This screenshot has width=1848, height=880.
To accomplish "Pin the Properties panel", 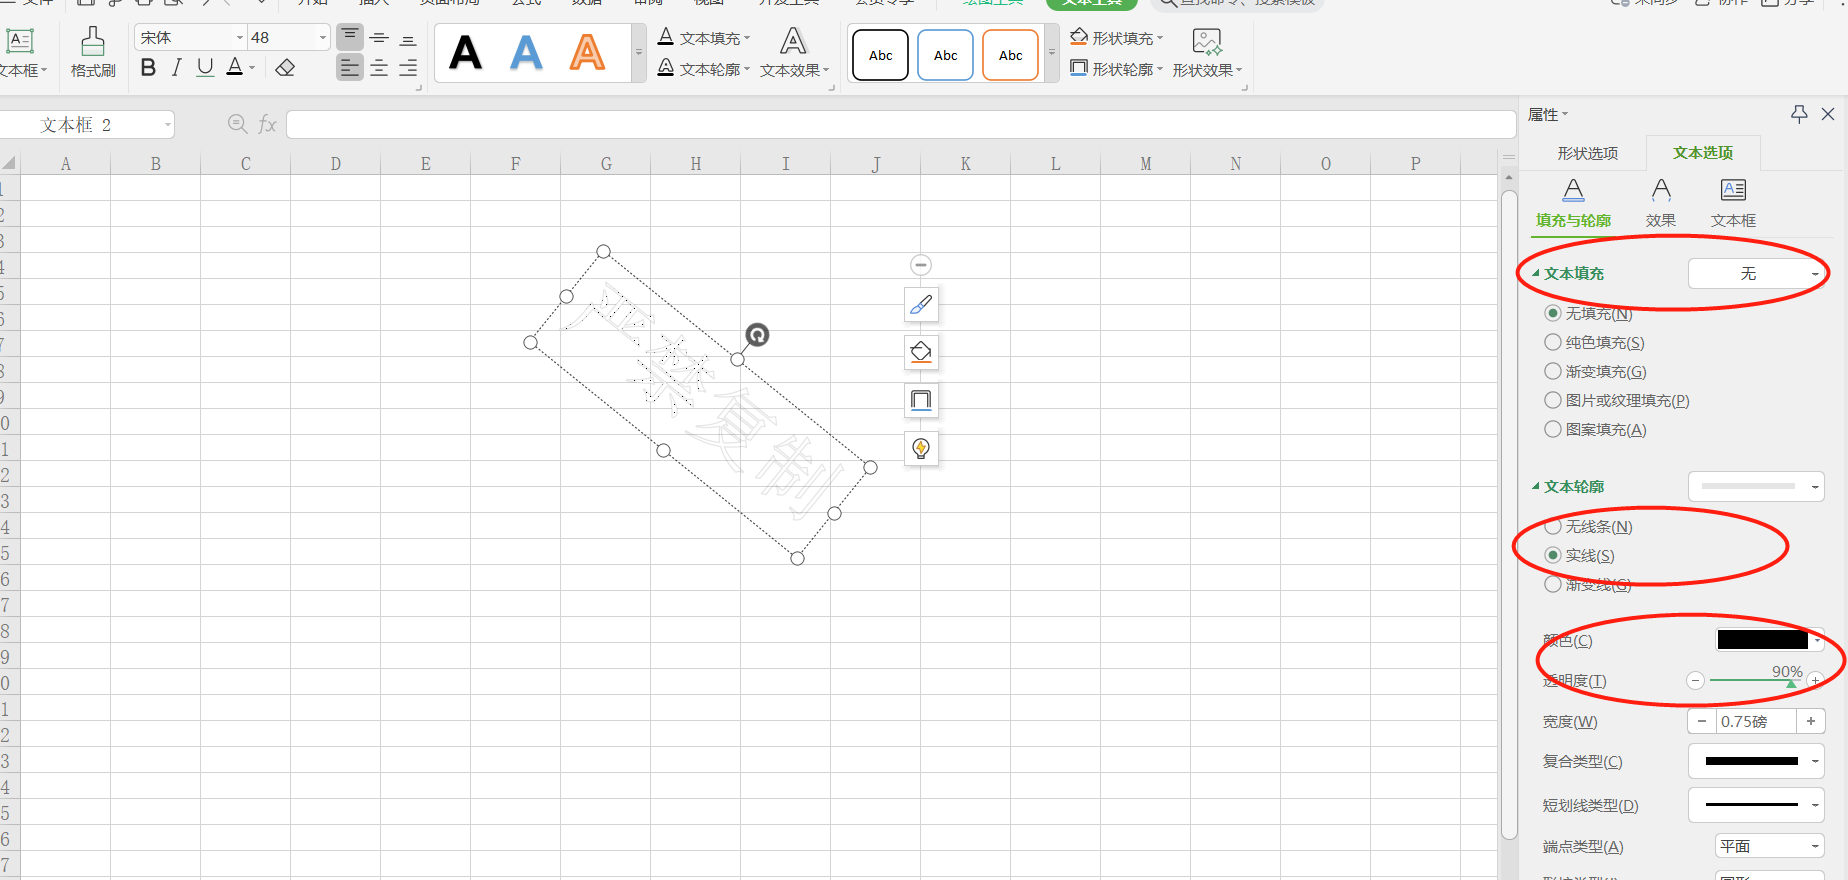I will 1799,114.
